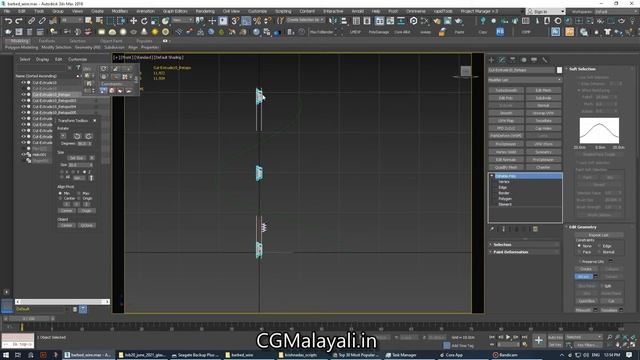Select Max radio under Align Pivot
The image size is (640, 360).
(79, 193)
